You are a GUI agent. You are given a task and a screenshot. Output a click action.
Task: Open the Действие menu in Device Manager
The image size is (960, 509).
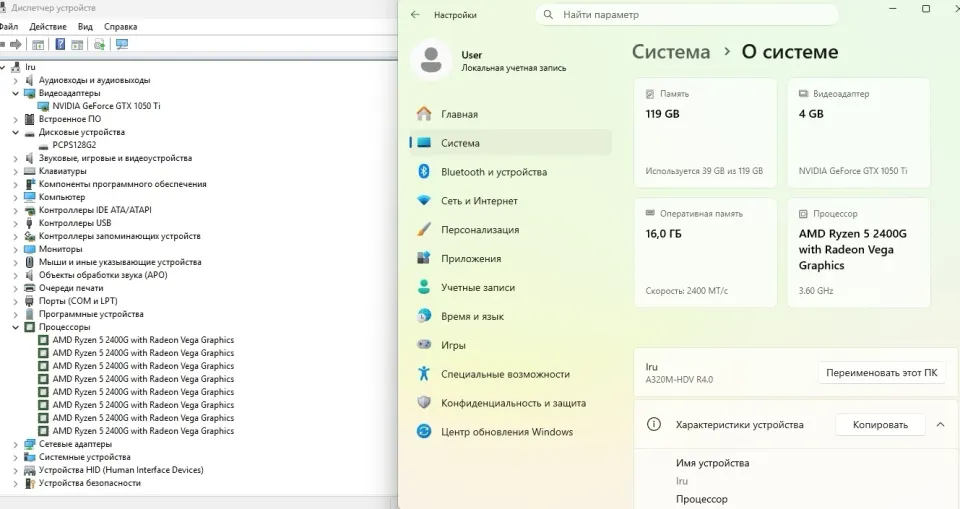coord(48,26)
